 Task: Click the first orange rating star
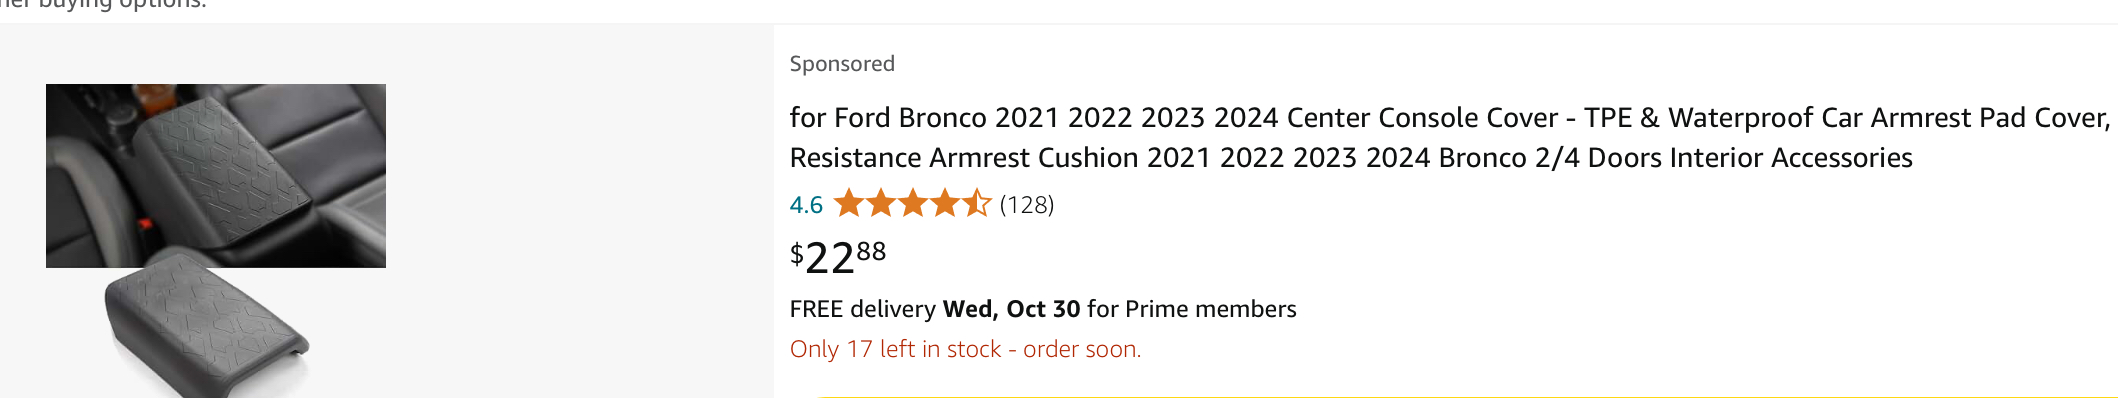click(849, 204)
